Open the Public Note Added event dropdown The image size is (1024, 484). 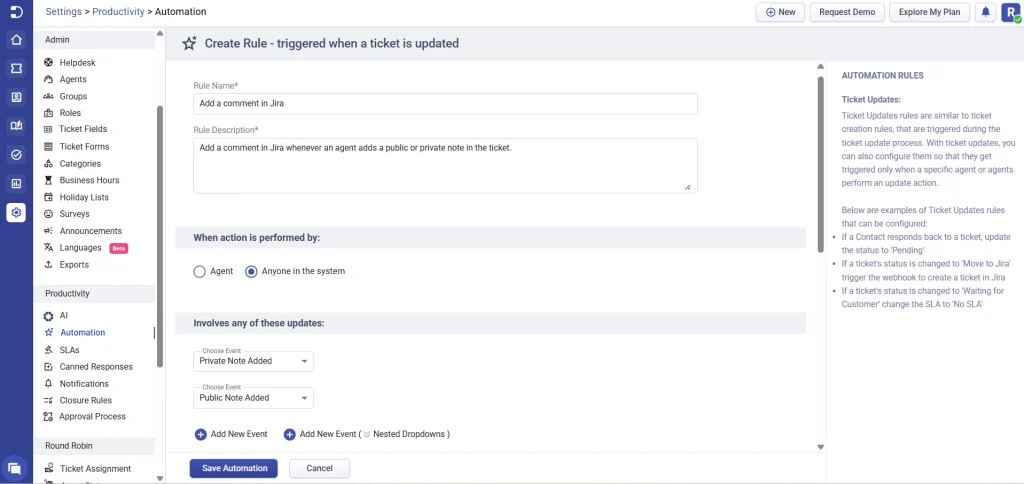tap(253, 398)
